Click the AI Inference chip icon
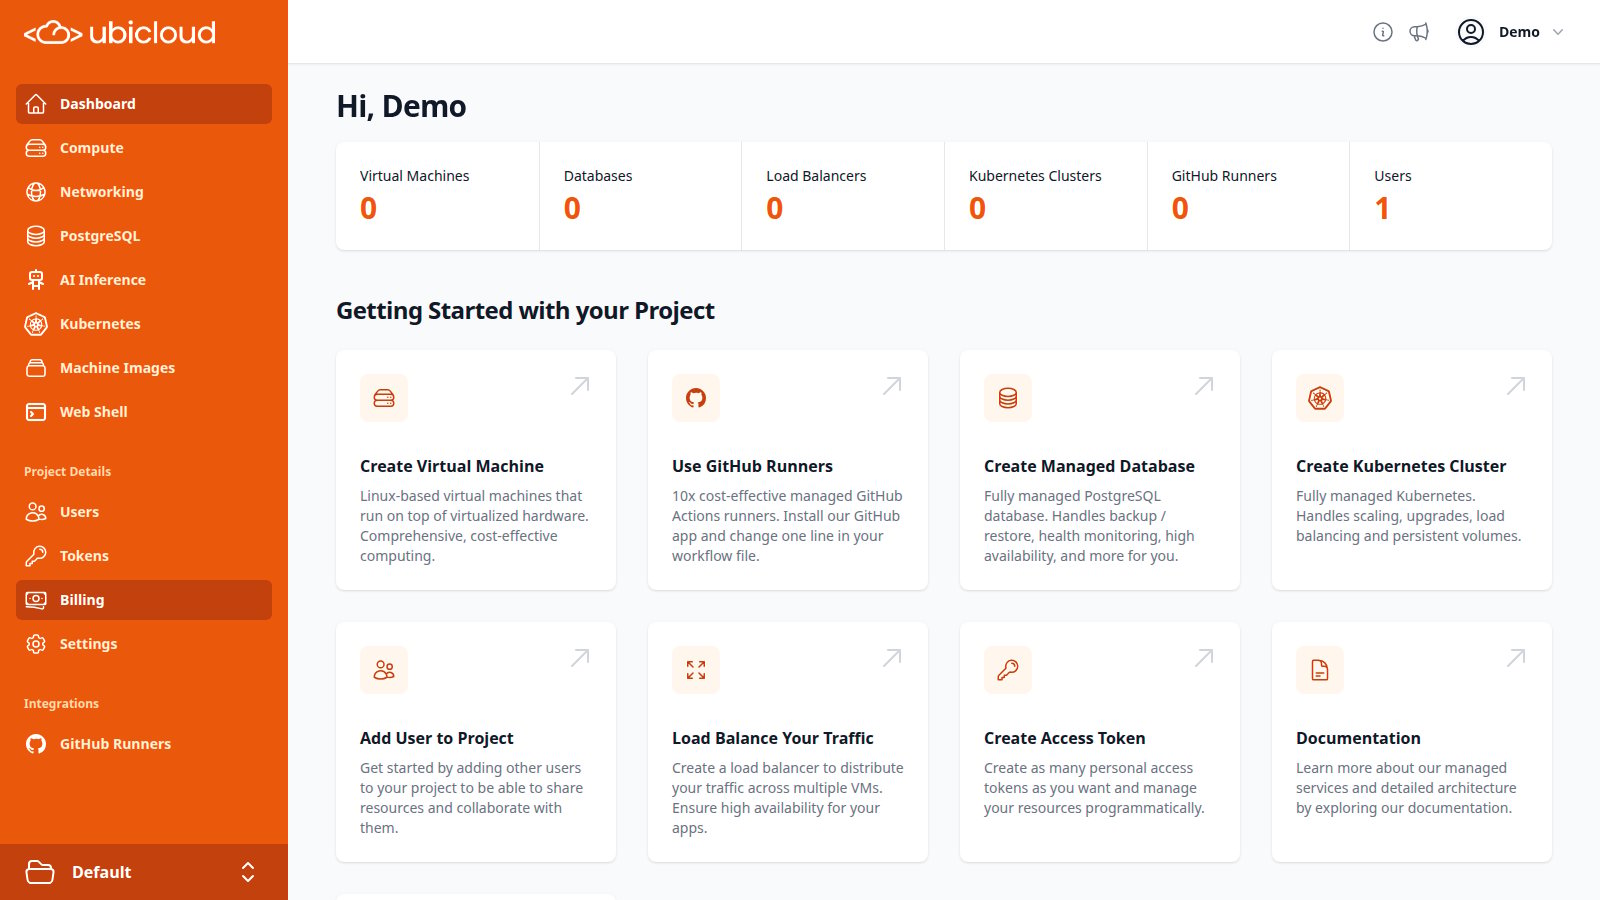Screen dimensions: 1600x900 point(36,280)
